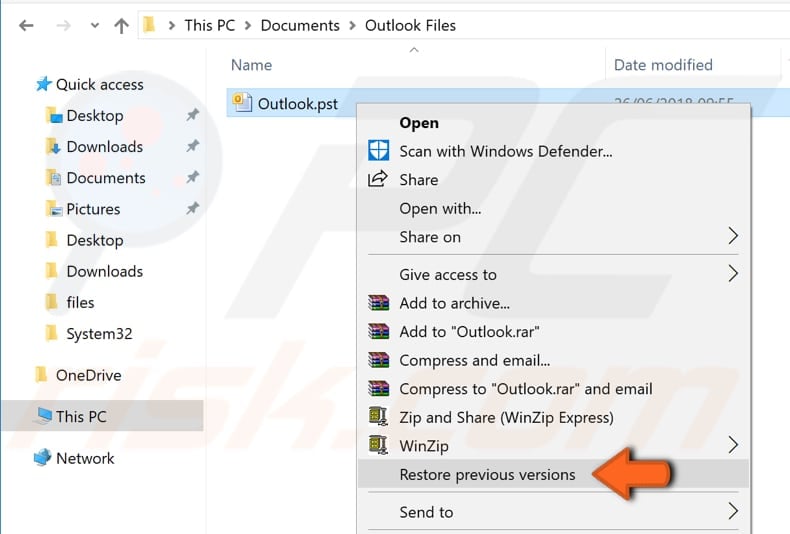Expand the Give access to submenu
790x534 pixels.
click(732, 274)
